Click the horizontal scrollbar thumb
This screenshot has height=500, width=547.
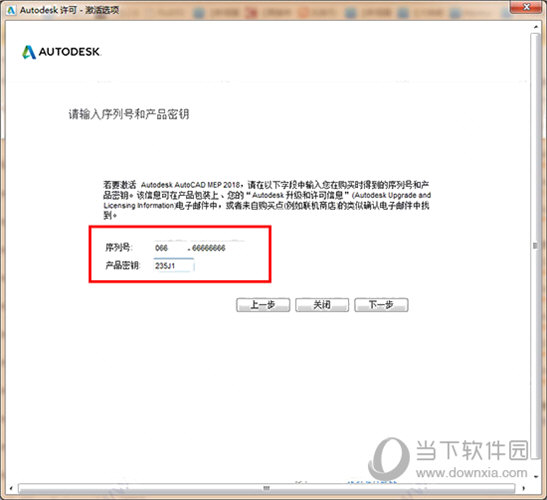(x=267, y=488)
